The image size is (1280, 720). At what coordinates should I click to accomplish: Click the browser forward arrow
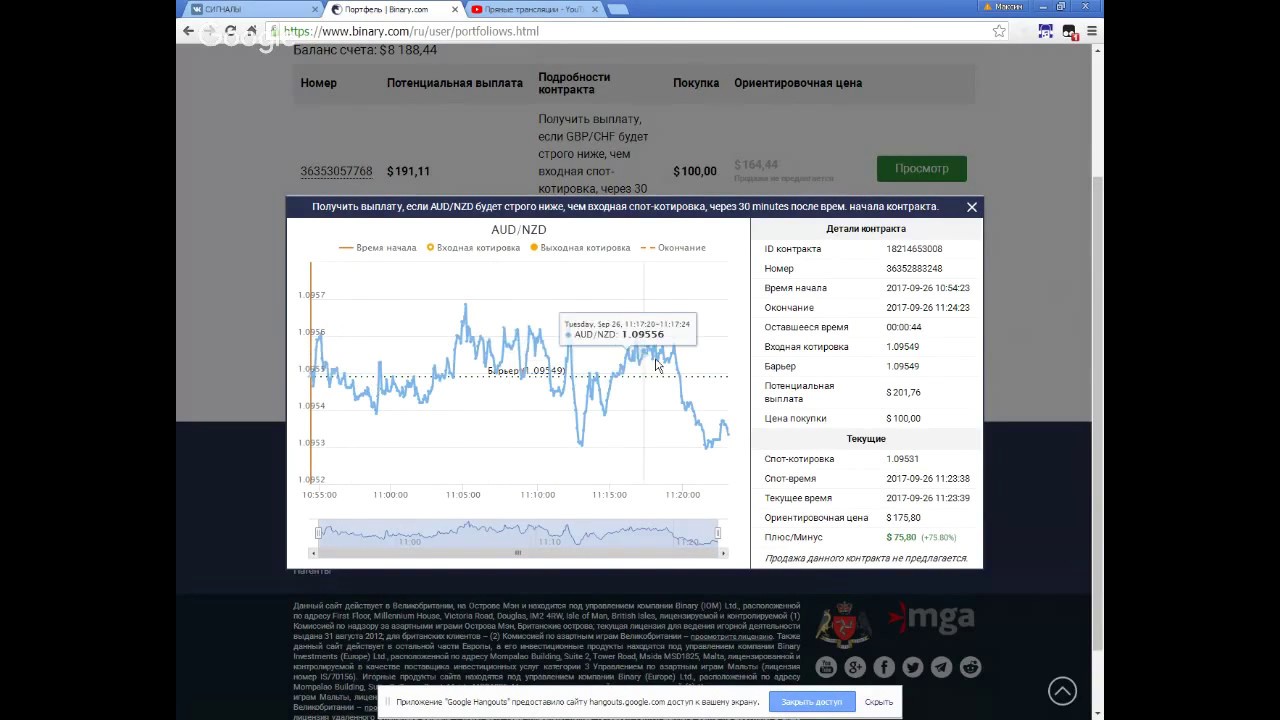pyautogui.click(x=209, y=31)
